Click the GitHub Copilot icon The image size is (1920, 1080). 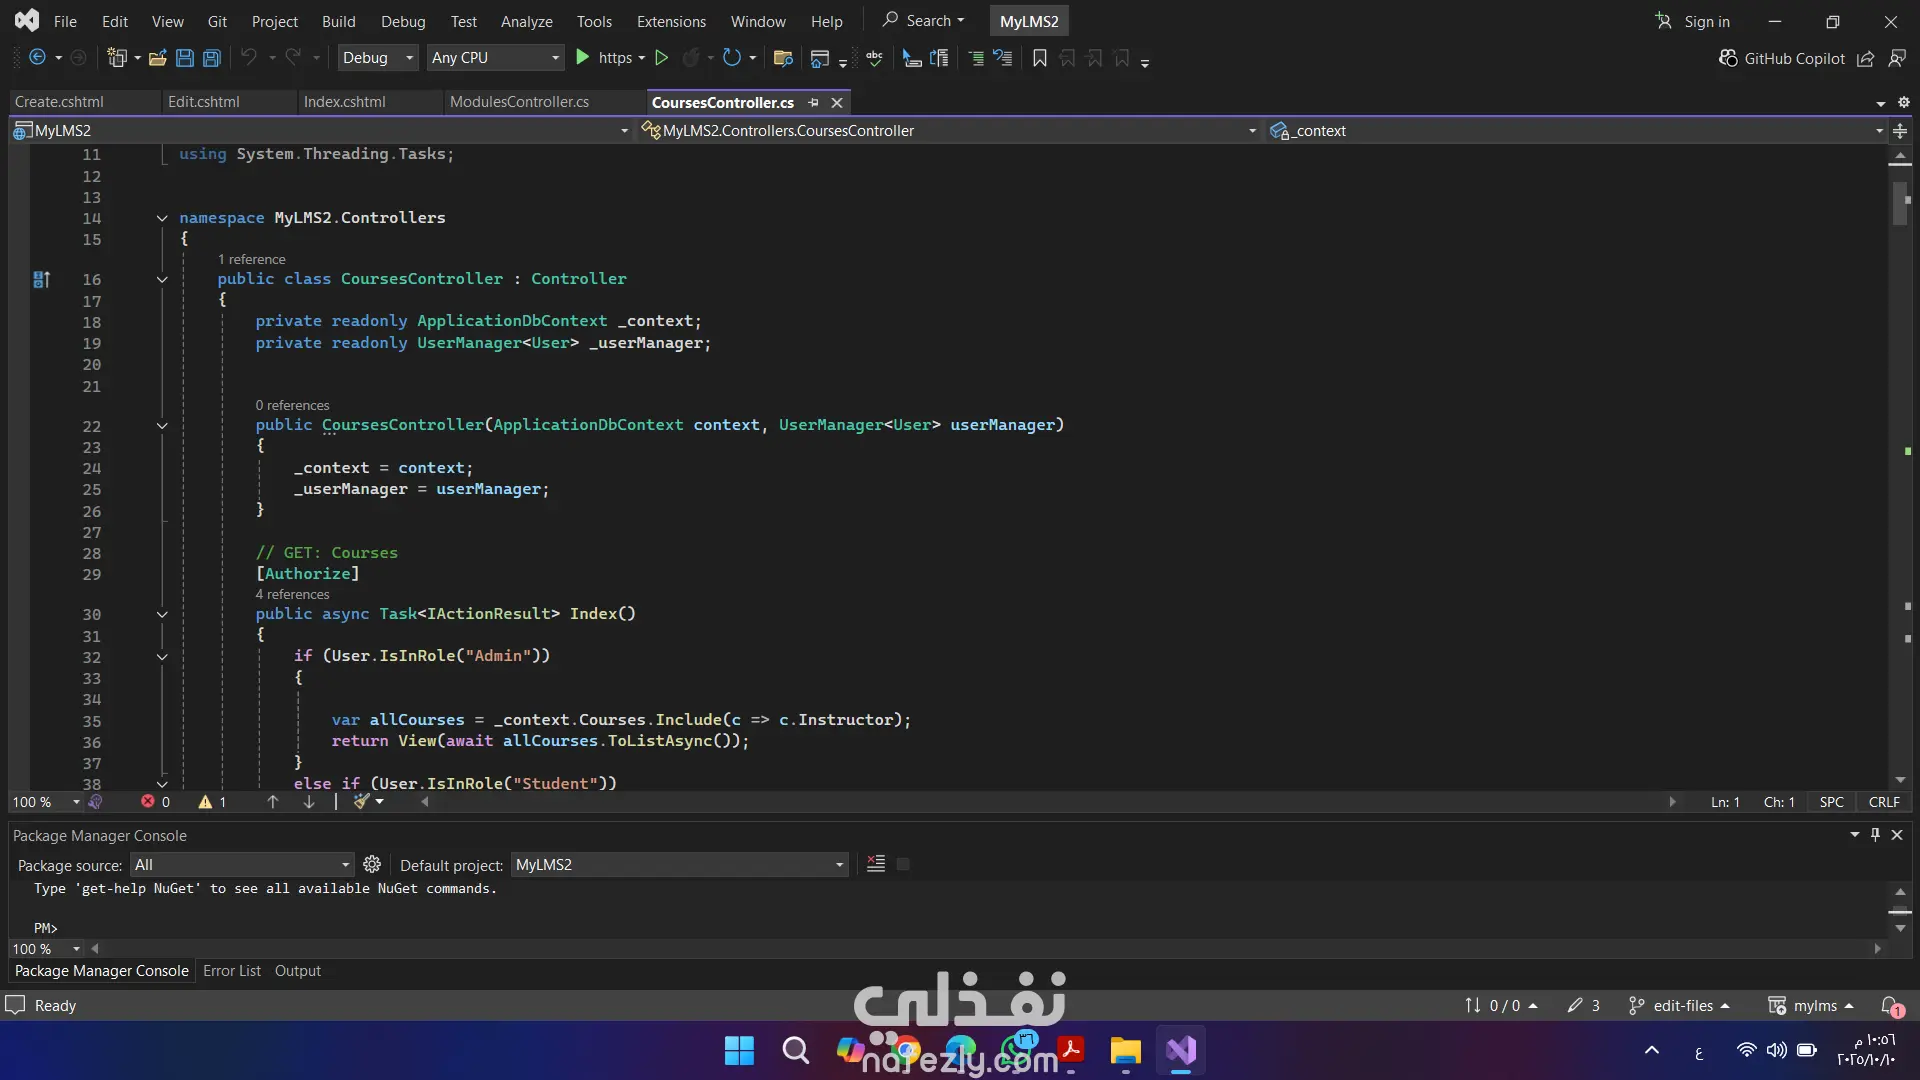(1727, 58)
